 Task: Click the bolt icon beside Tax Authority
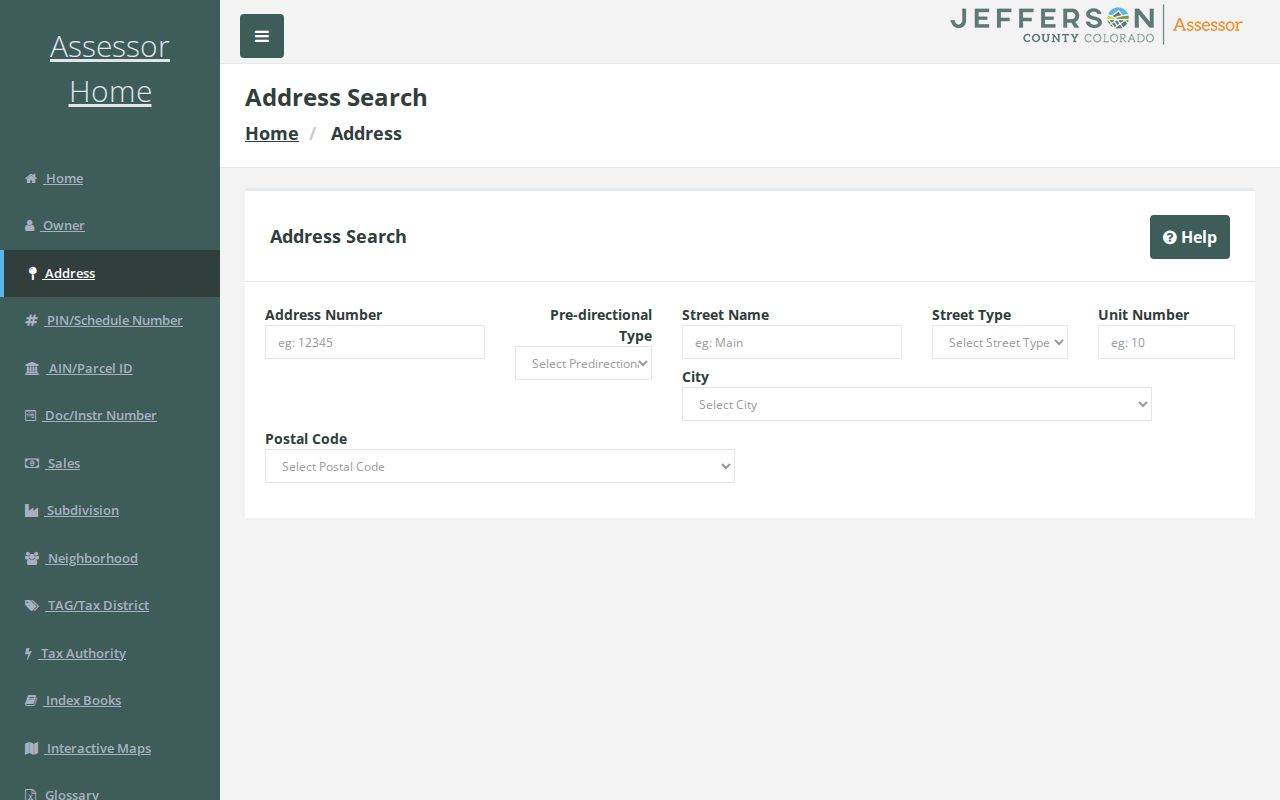(x=29, y=653)
